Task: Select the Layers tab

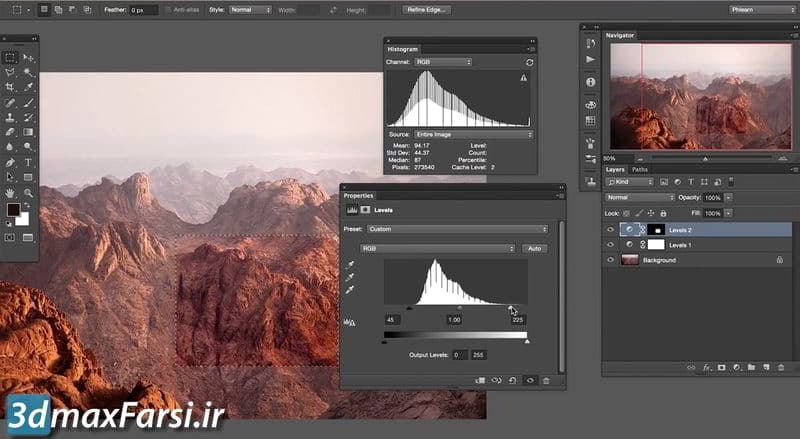Action: point(615,169)
